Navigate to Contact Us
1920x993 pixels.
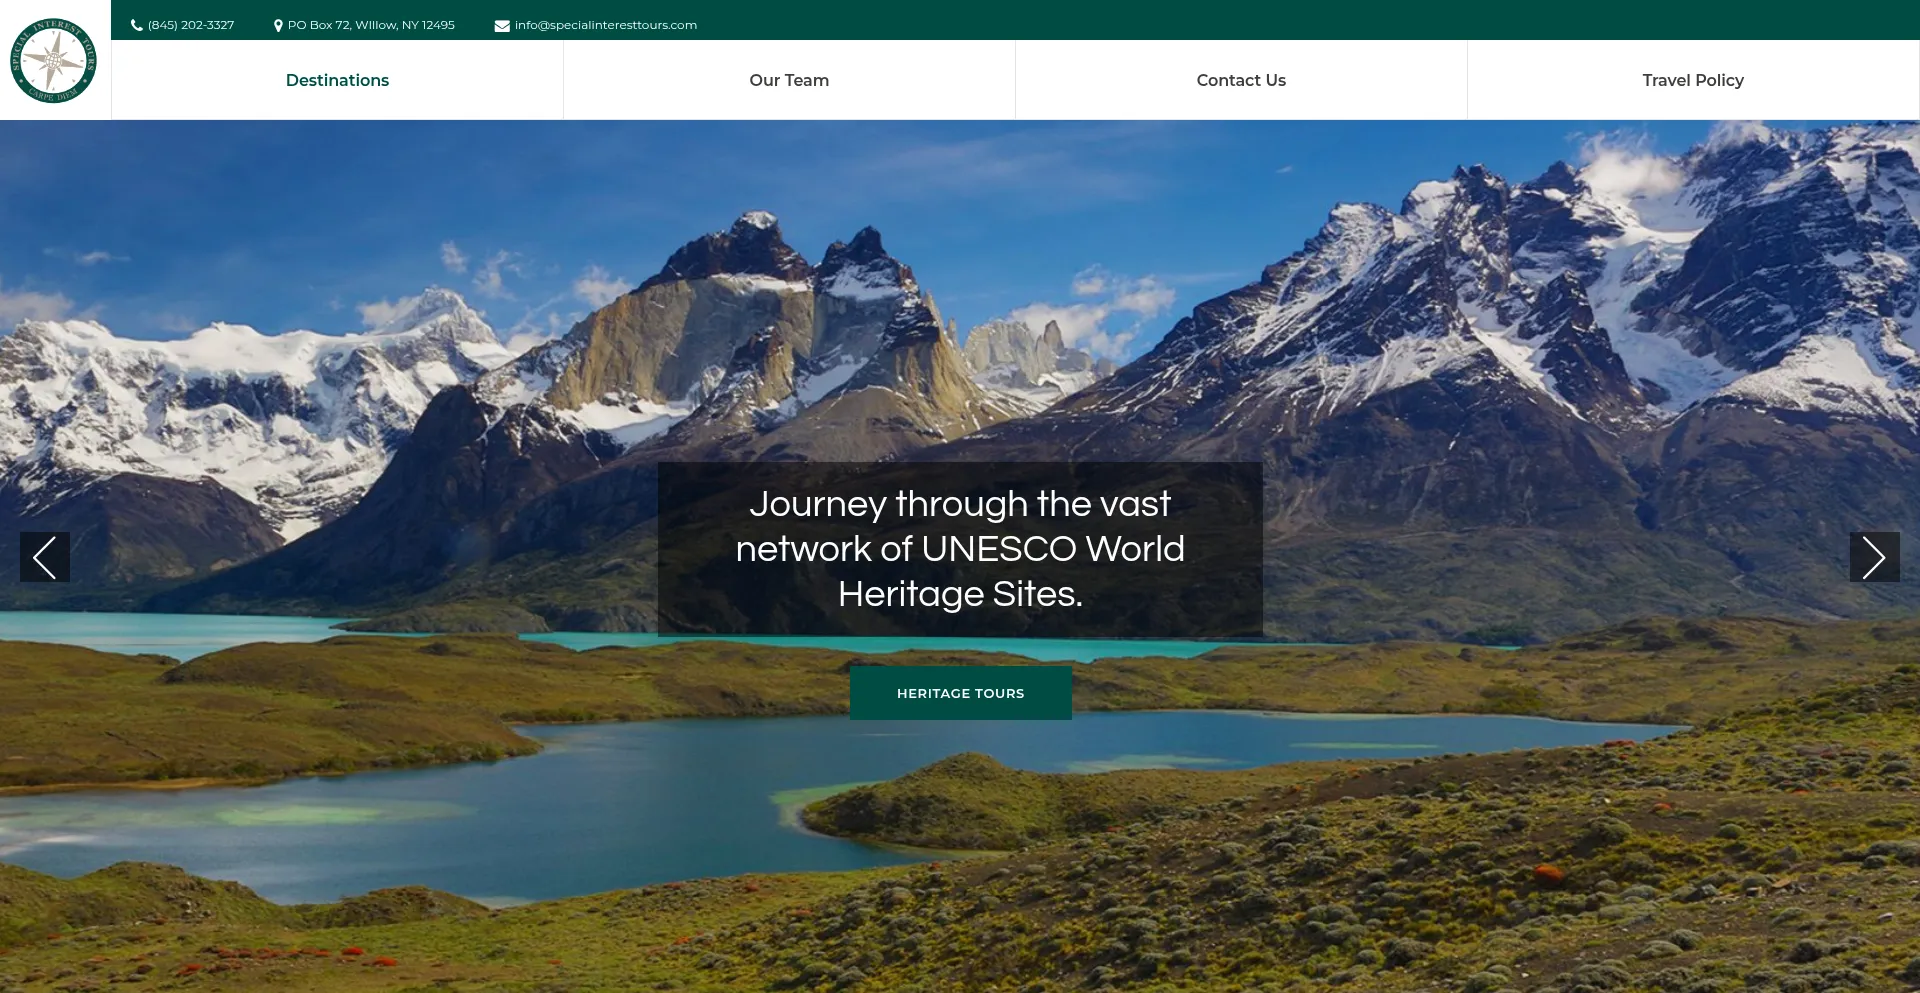(x=1241, y=80)
